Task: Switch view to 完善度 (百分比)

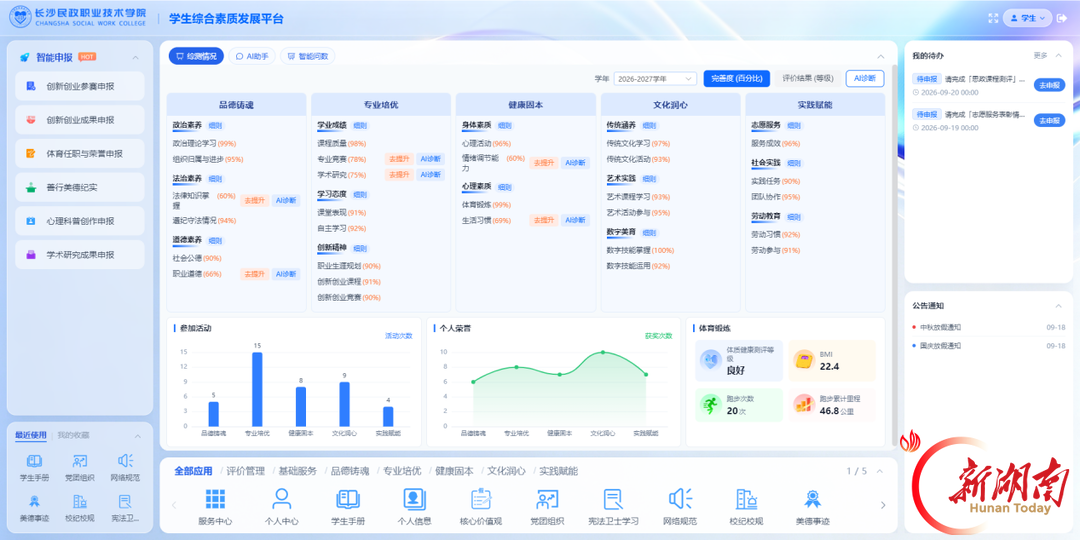Action: (x=736, y=79)
